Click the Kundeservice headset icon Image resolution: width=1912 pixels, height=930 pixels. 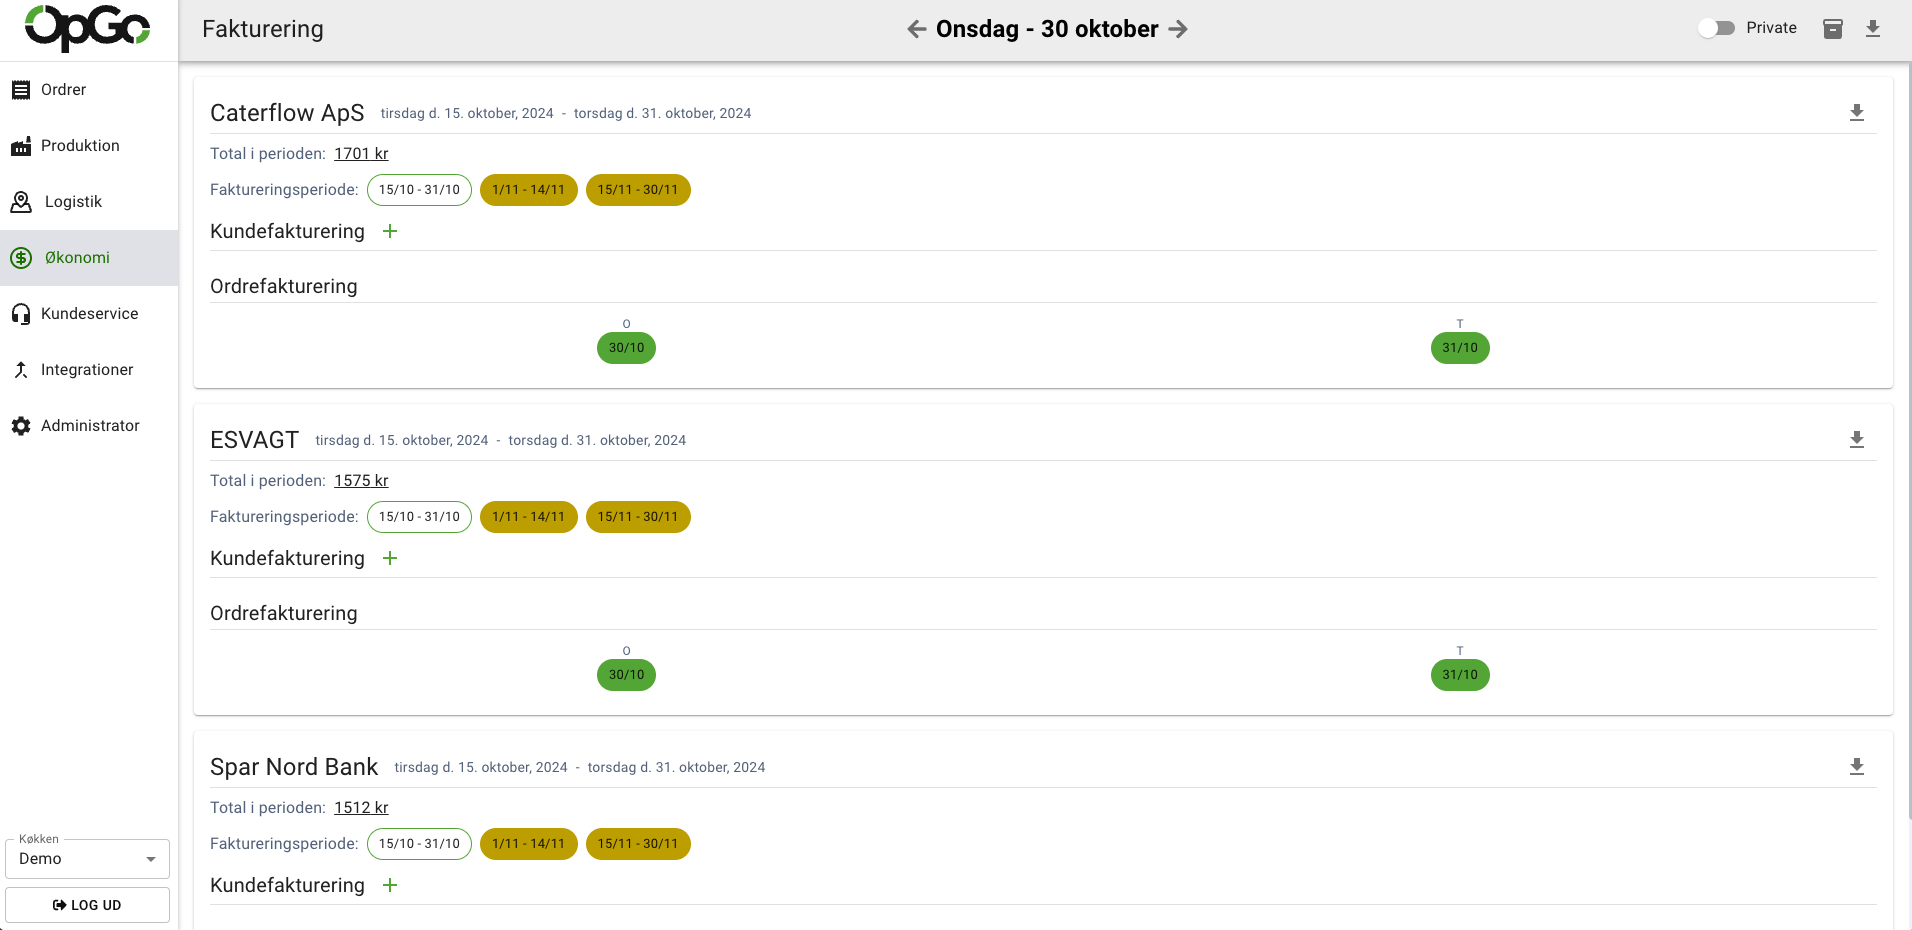(21, 314)
